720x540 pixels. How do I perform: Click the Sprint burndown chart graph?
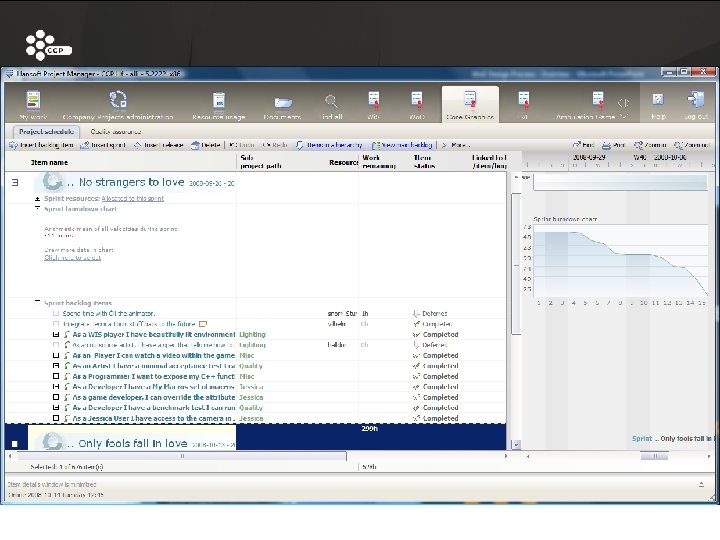[620, 261]
